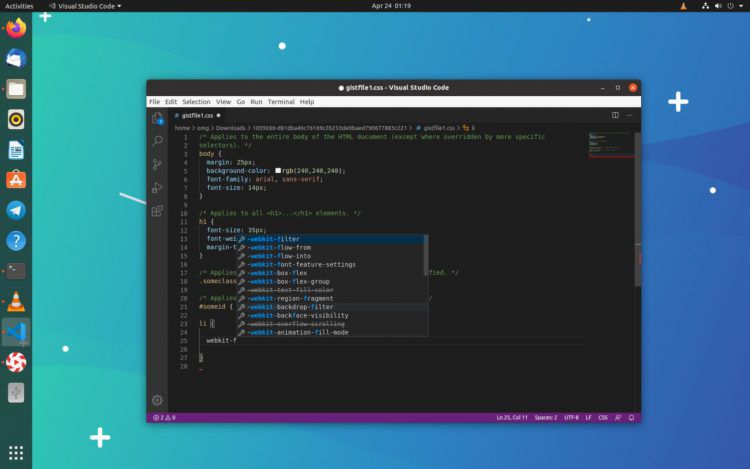
Task: Select -webkit-flow-into suggestion
Action: pyautogui.click(x=330, y=256)
